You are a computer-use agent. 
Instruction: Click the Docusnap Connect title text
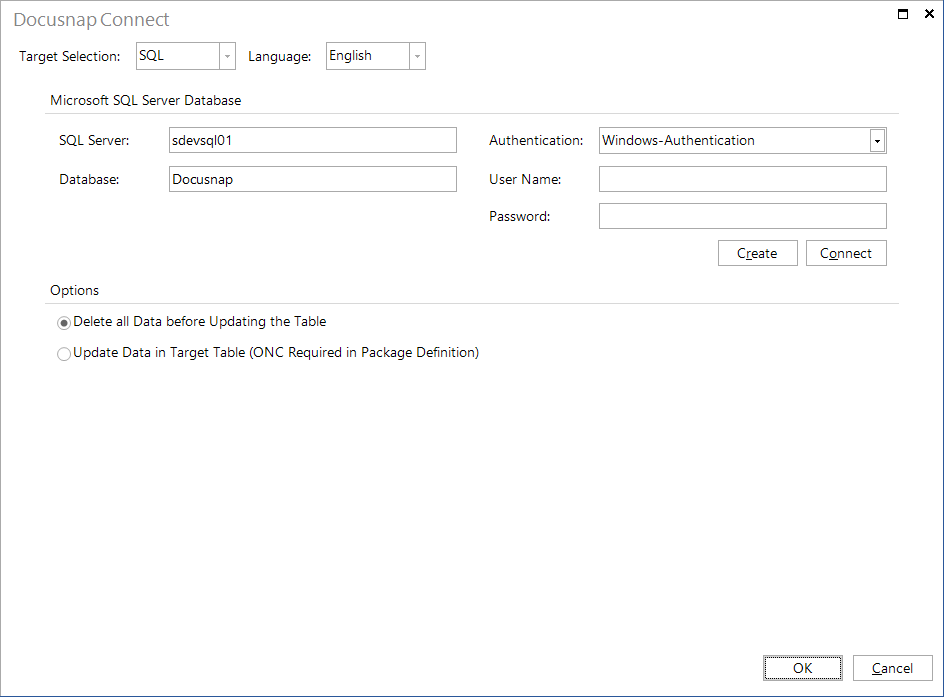[x=92, y=20]
